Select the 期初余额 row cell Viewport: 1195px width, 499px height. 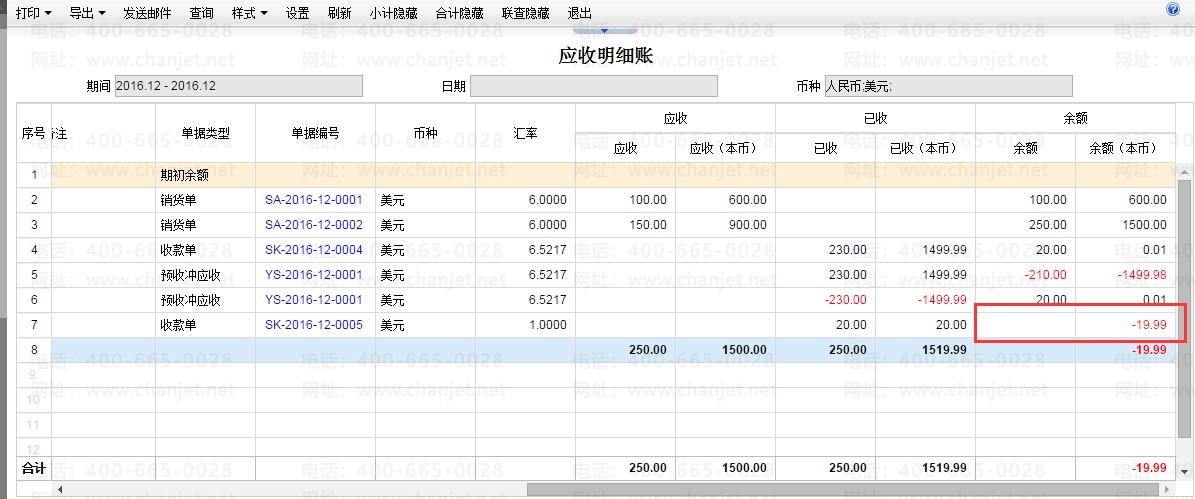coord(206,174)
